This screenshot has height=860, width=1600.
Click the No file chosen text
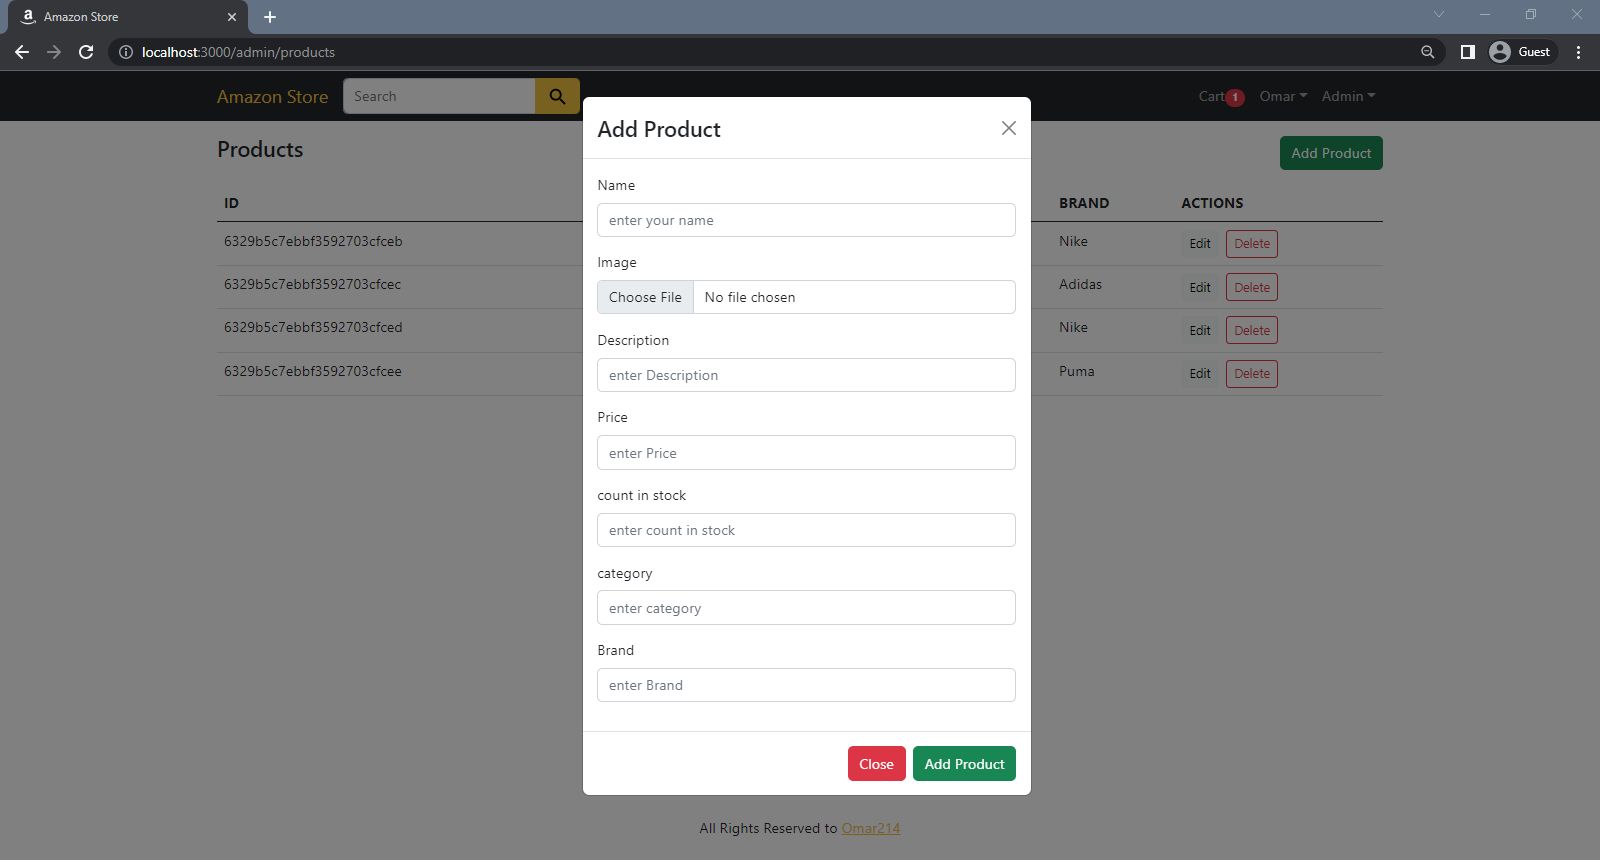pyautogui.click(x=750, y=297)
